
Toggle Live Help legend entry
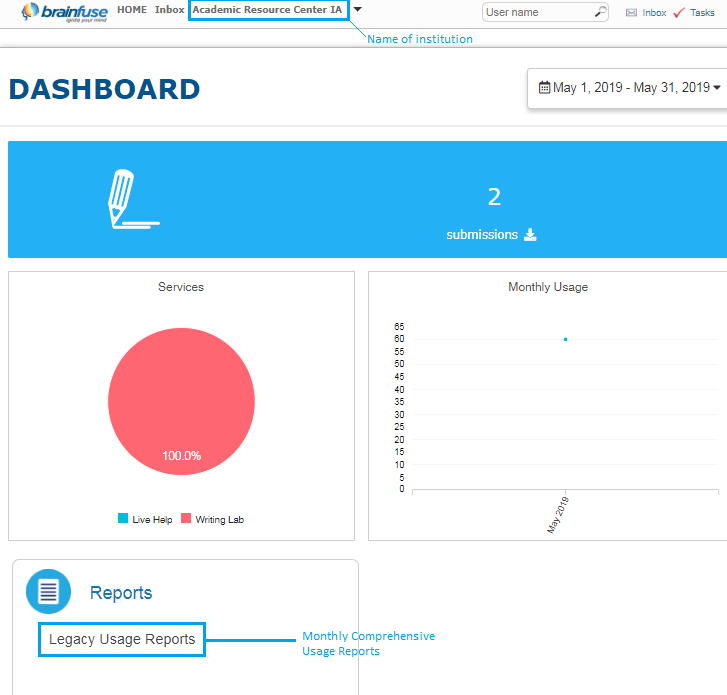click(x=146, y=519)
